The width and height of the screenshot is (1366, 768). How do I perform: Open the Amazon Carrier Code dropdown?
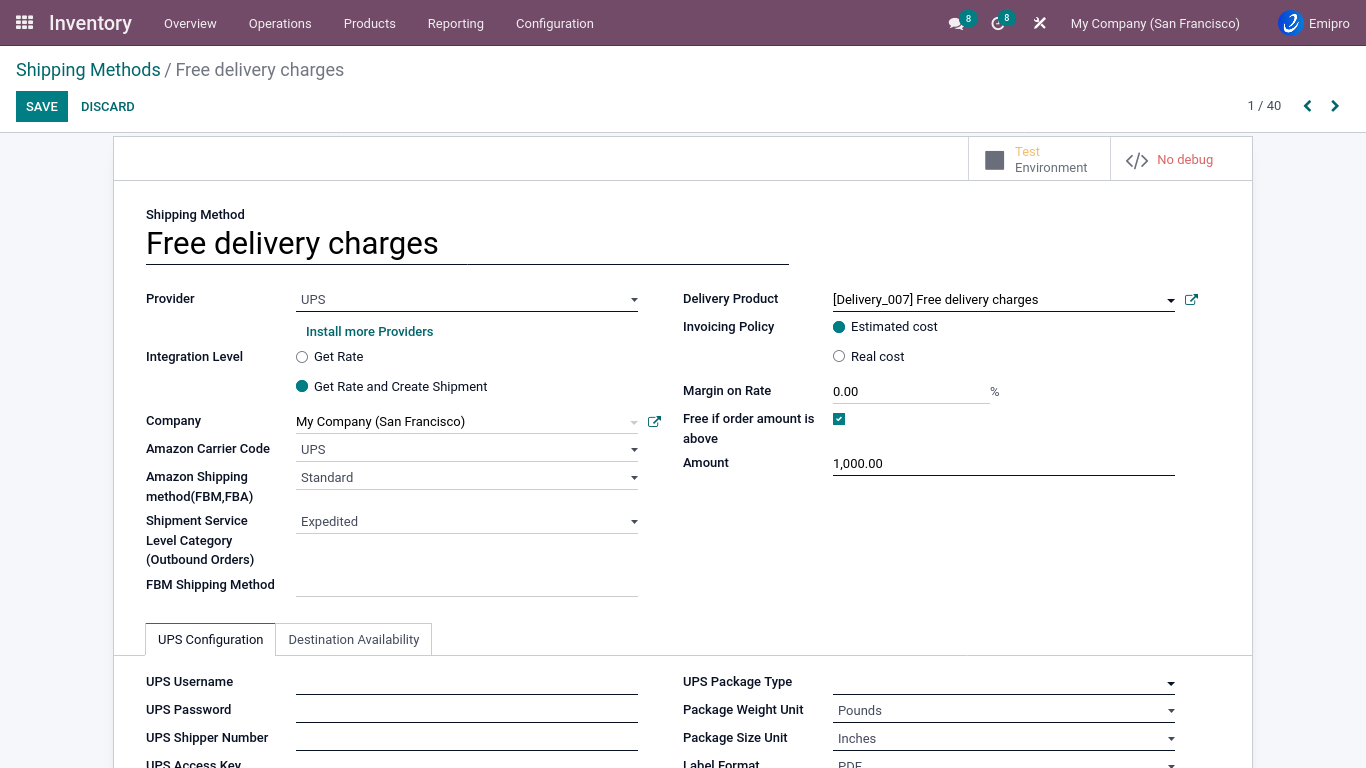pyautogui.click(x=467, y=450)
